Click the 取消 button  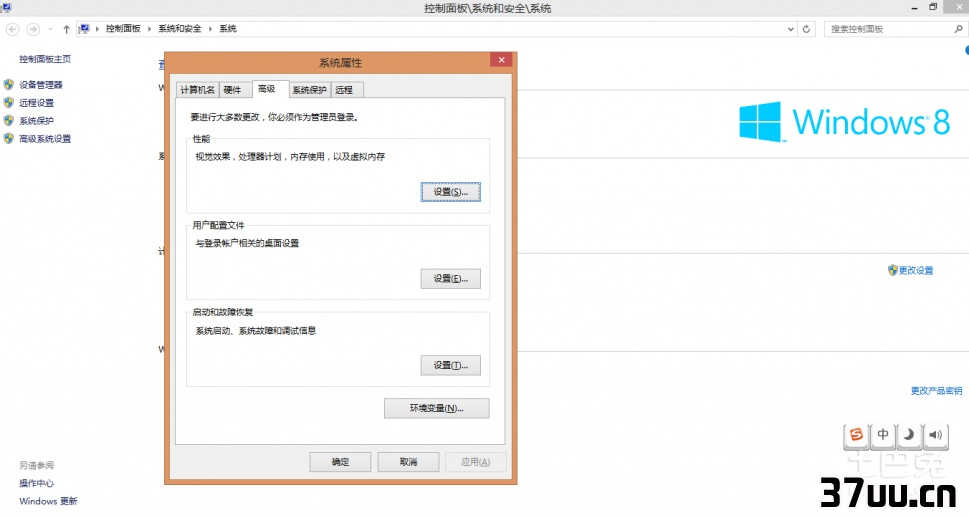(x=408, y=462)
